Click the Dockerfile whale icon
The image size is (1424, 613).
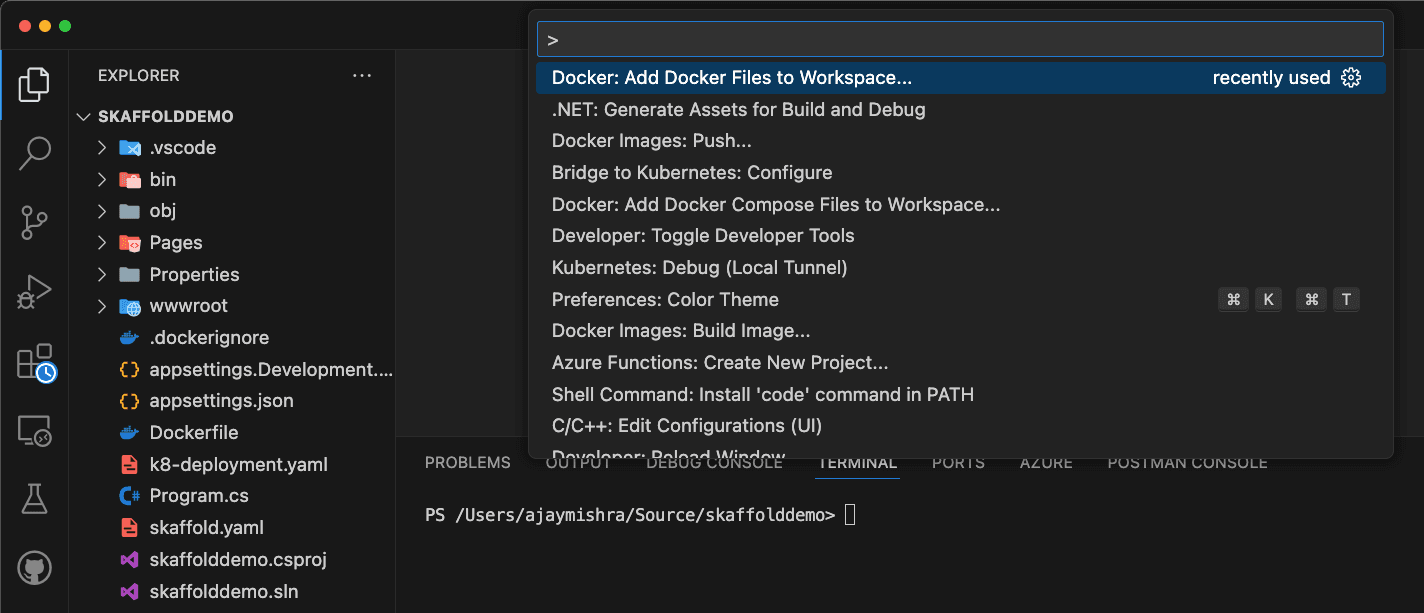129,433
